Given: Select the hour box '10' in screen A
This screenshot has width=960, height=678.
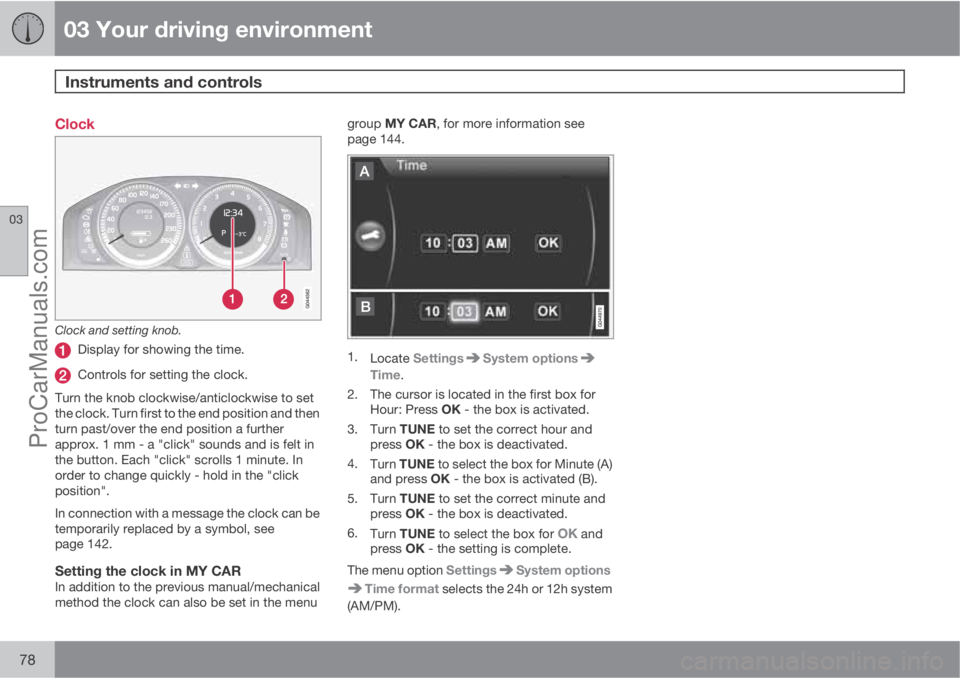Looking at the screenshot, I should 433,243.
